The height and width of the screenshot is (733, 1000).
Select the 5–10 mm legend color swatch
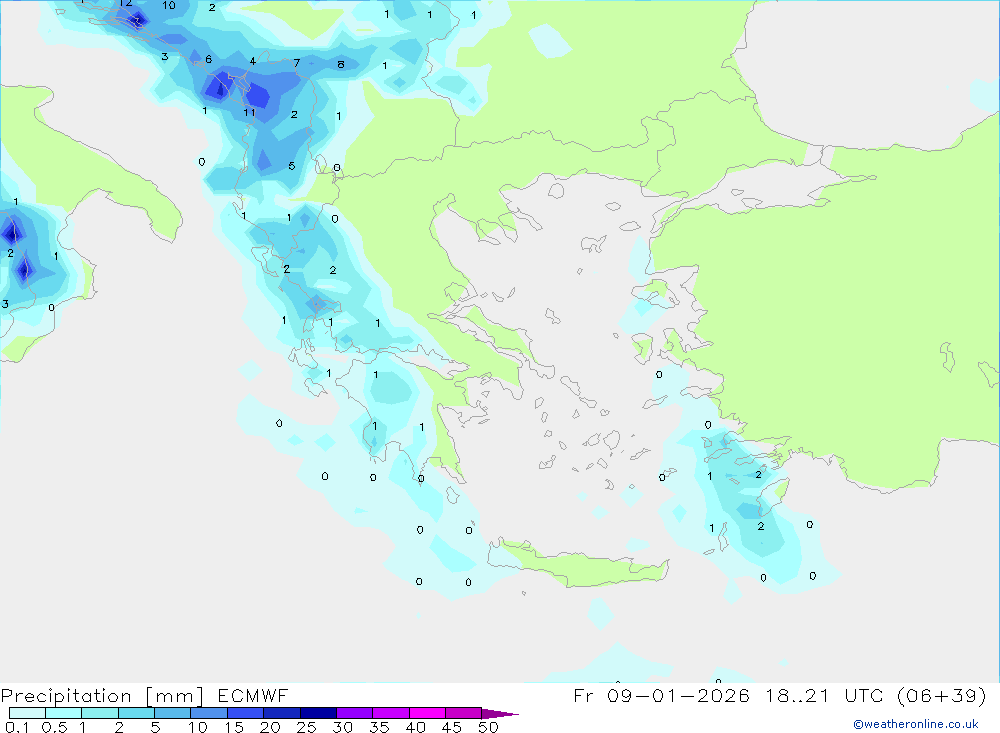click(173, 713)
